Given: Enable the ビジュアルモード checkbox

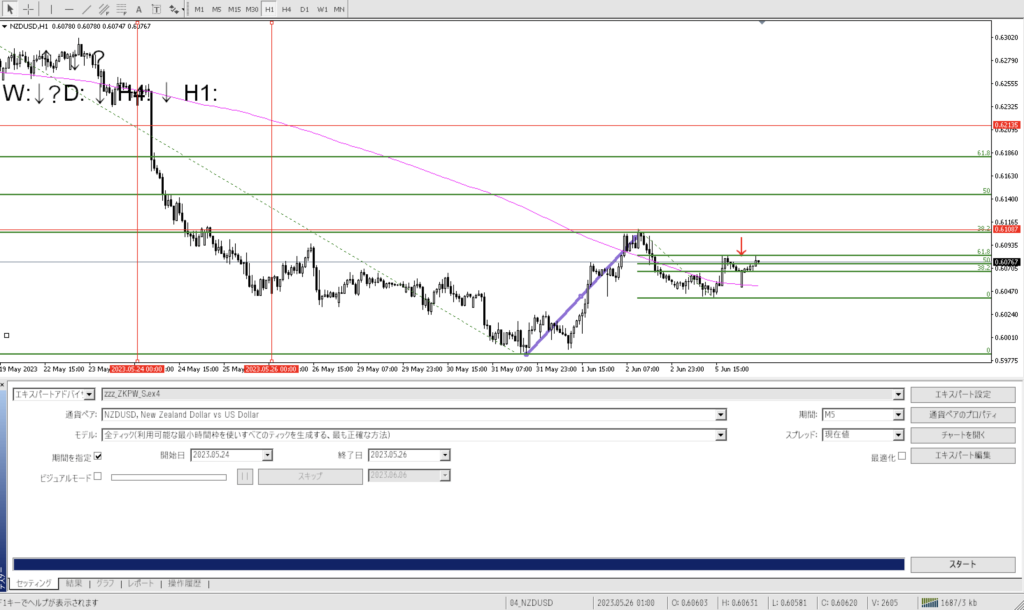Looking at the screenshot, I should 98,476.
